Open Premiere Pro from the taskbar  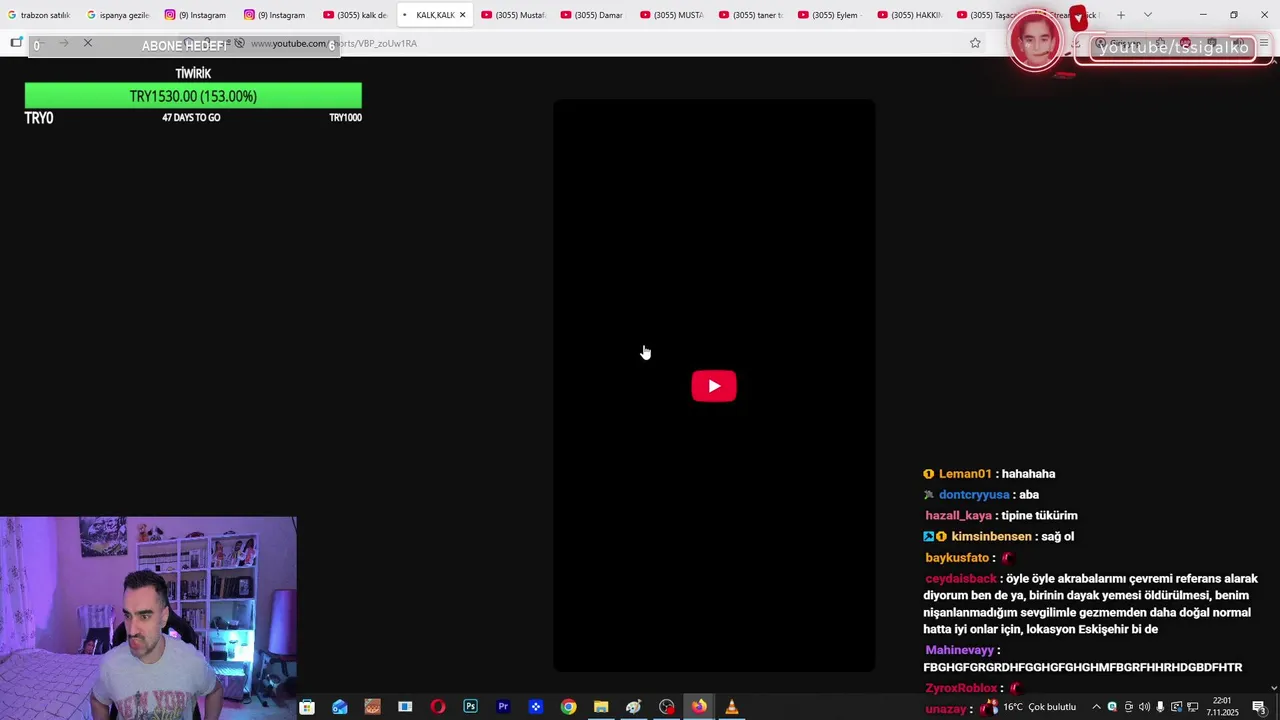(x=503, y=707)
